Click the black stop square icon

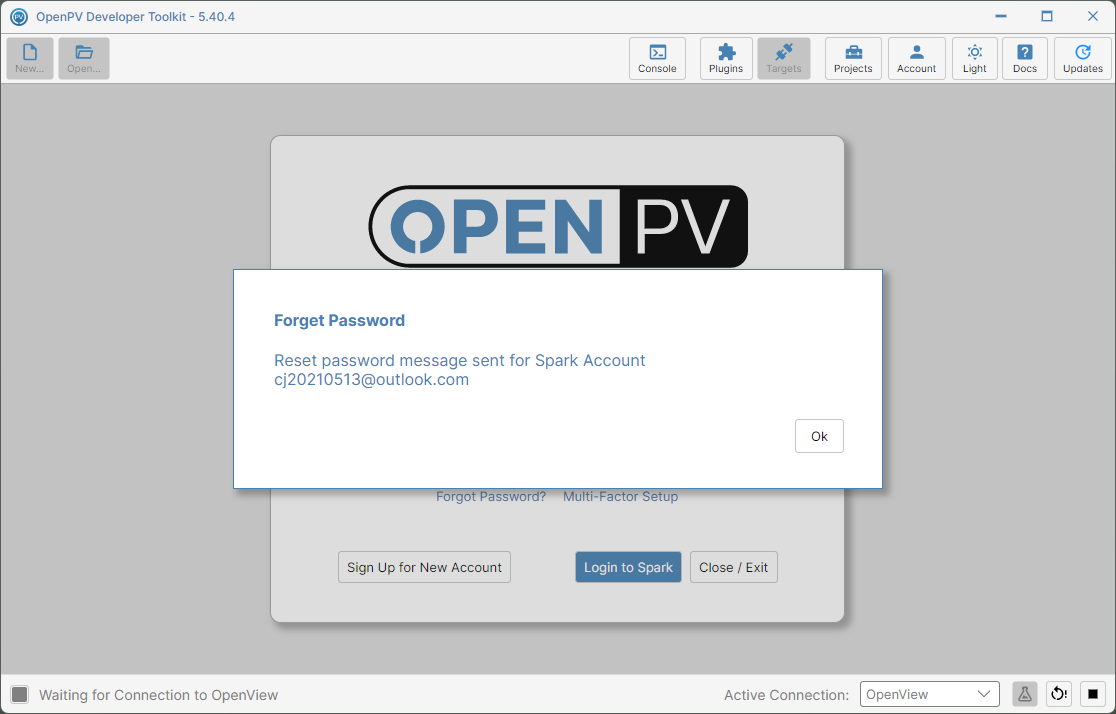point(1093,694)
